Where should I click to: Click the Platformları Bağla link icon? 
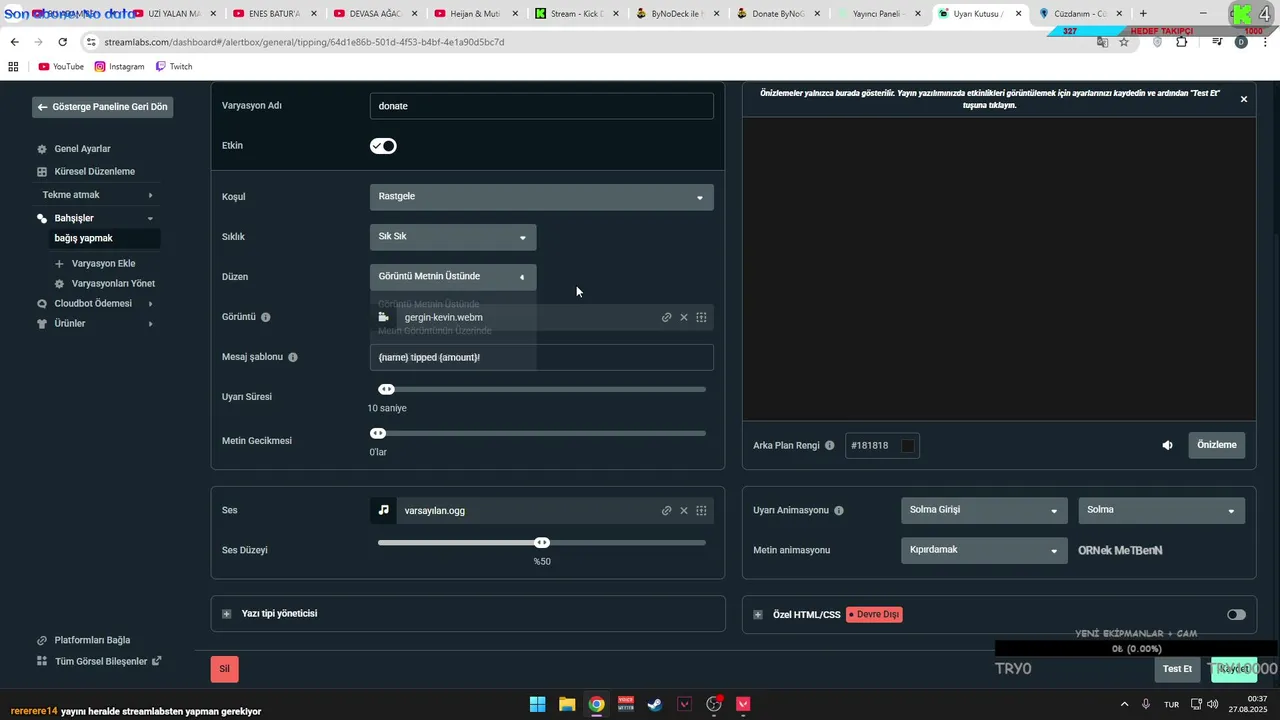[42, 640]
